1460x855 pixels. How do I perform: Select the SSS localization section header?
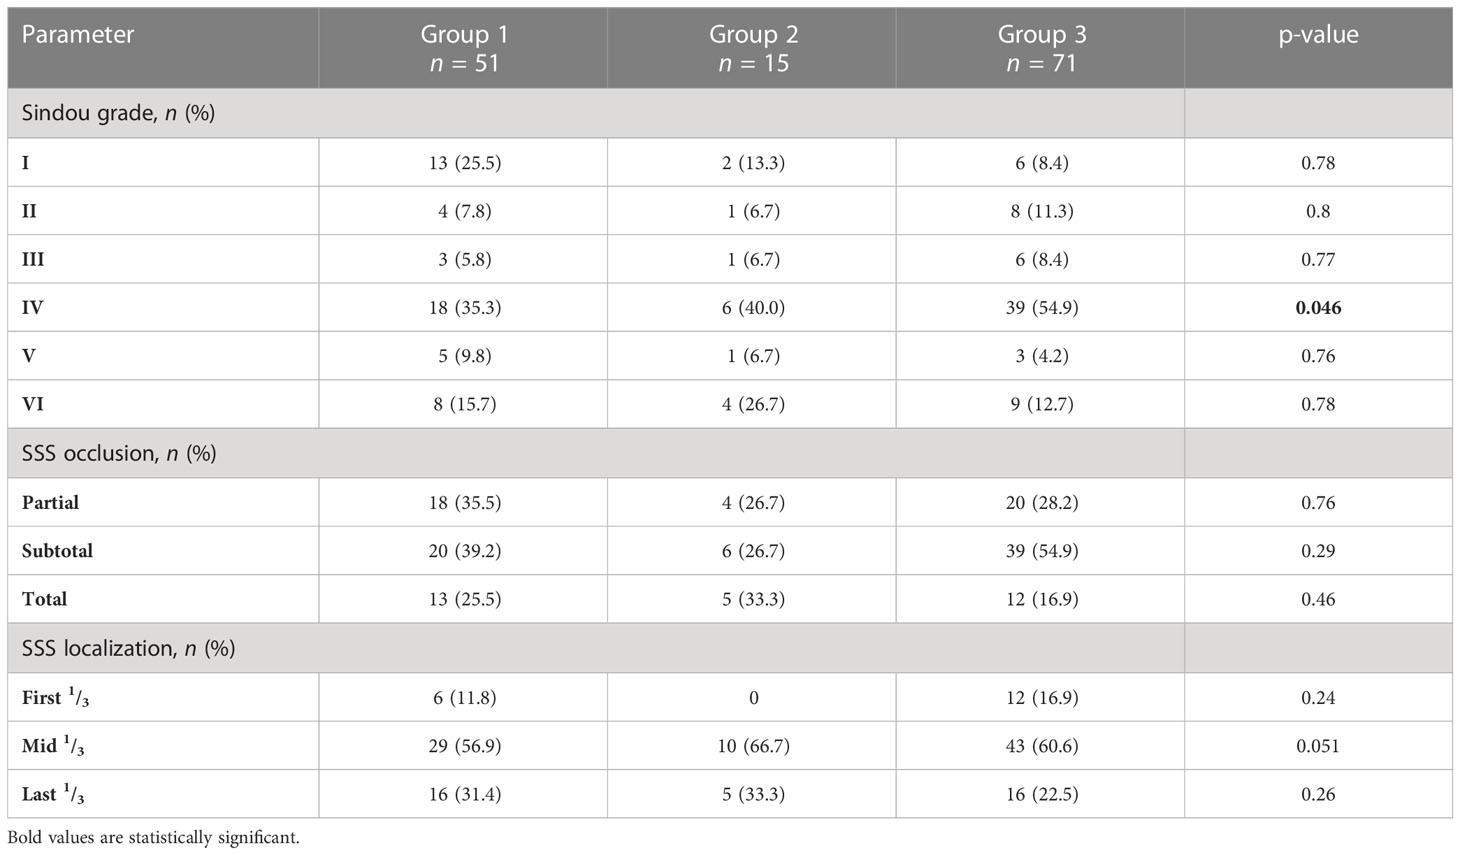(128, 648)
